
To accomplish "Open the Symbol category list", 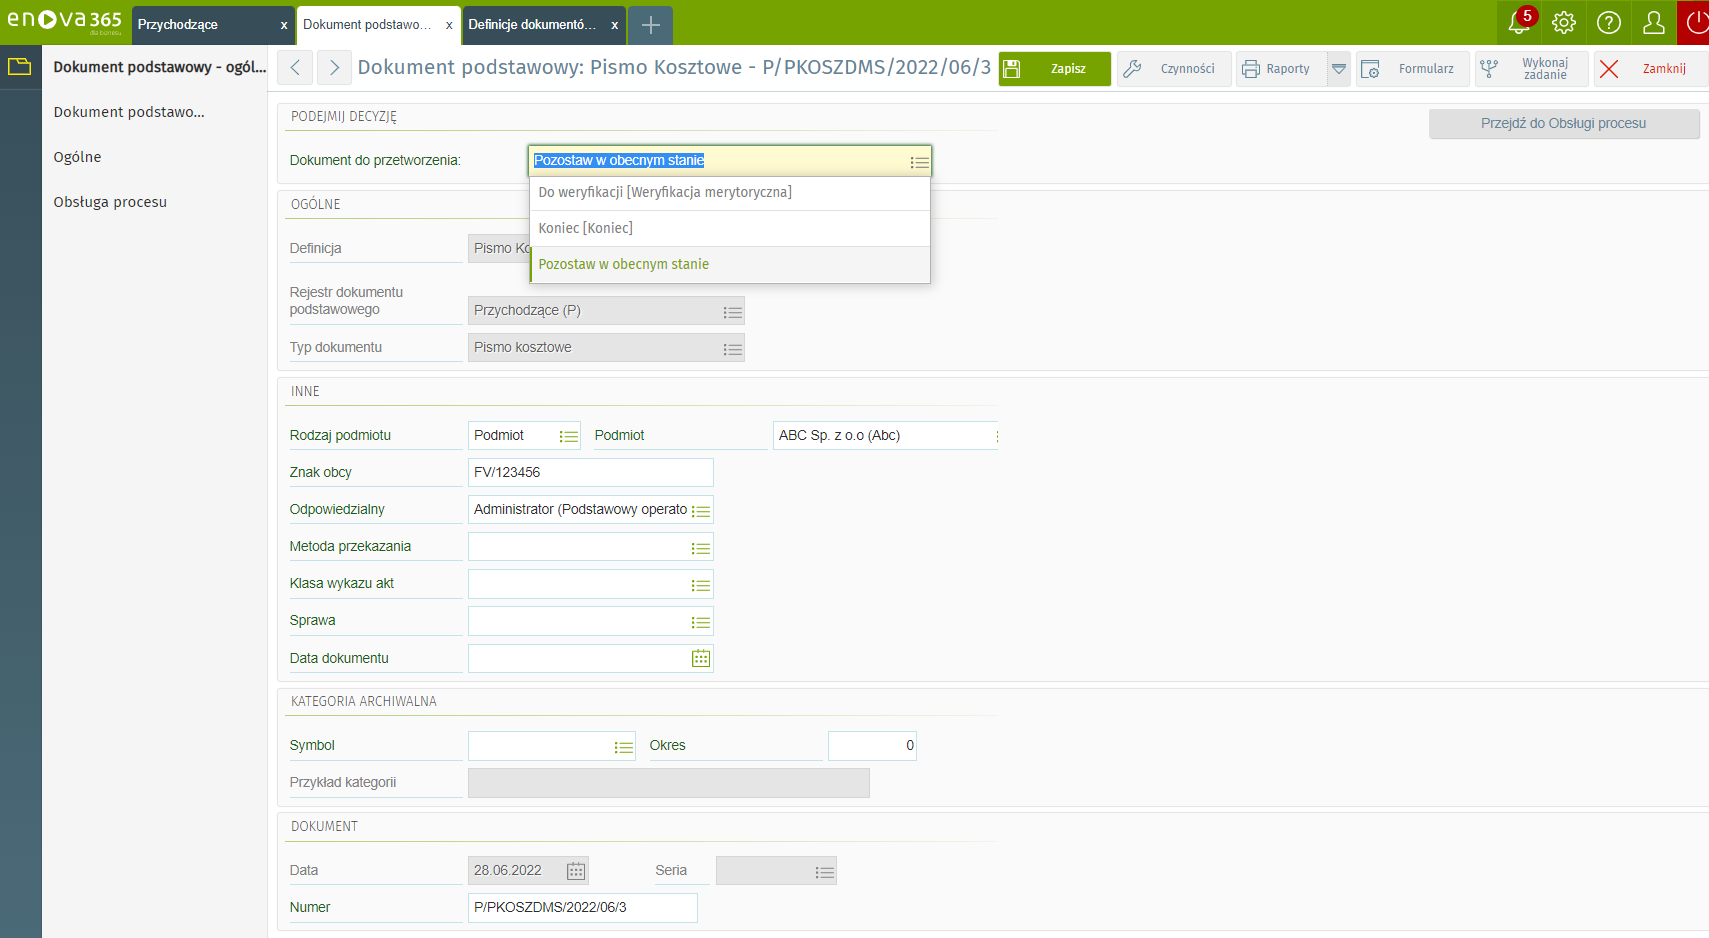I will point(624,747).
